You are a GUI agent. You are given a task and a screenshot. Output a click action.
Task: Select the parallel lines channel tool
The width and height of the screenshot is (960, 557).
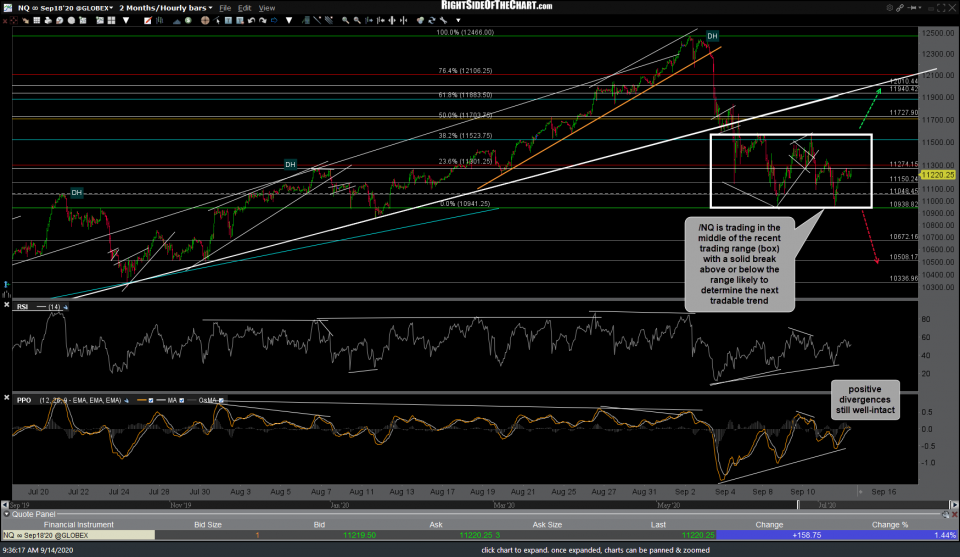329,20
